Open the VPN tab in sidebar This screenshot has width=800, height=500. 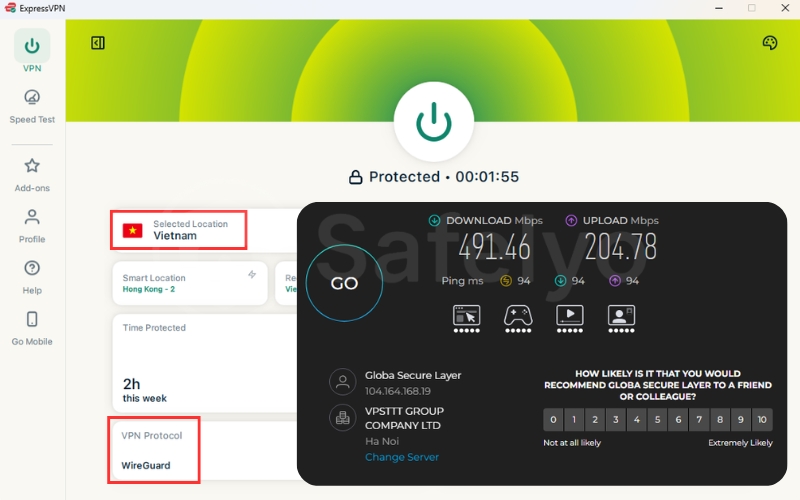pyautogui.click(x=32, y=51)
